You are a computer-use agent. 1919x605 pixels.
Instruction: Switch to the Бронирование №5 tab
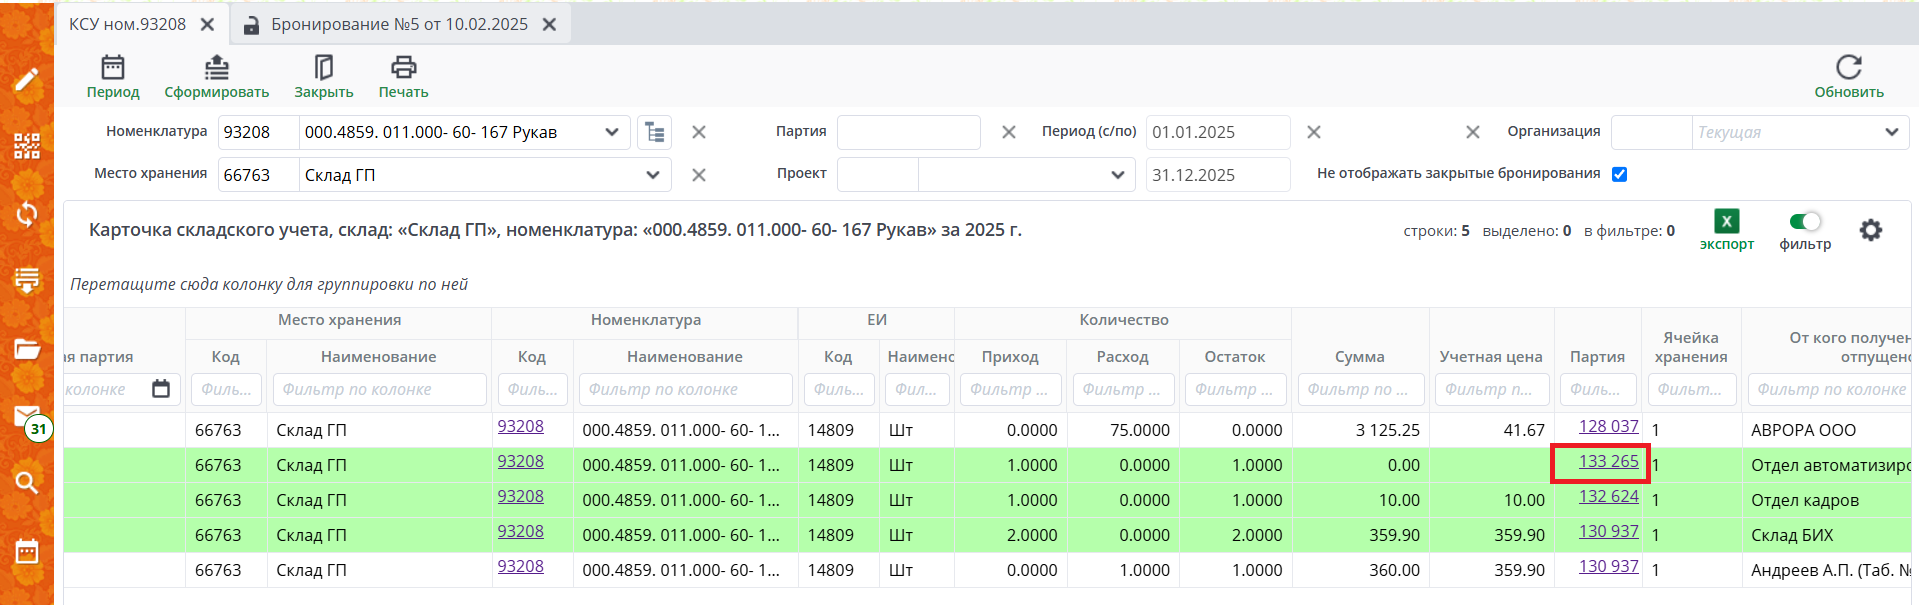pos(399,25)
